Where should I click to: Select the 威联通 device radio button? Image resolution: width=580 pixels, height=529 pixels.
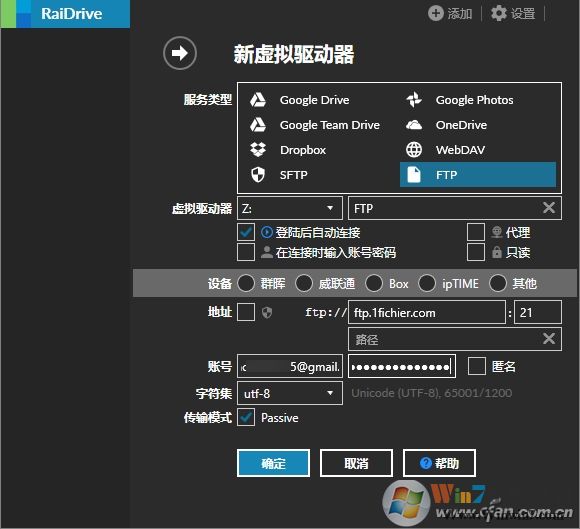(304, 283)
